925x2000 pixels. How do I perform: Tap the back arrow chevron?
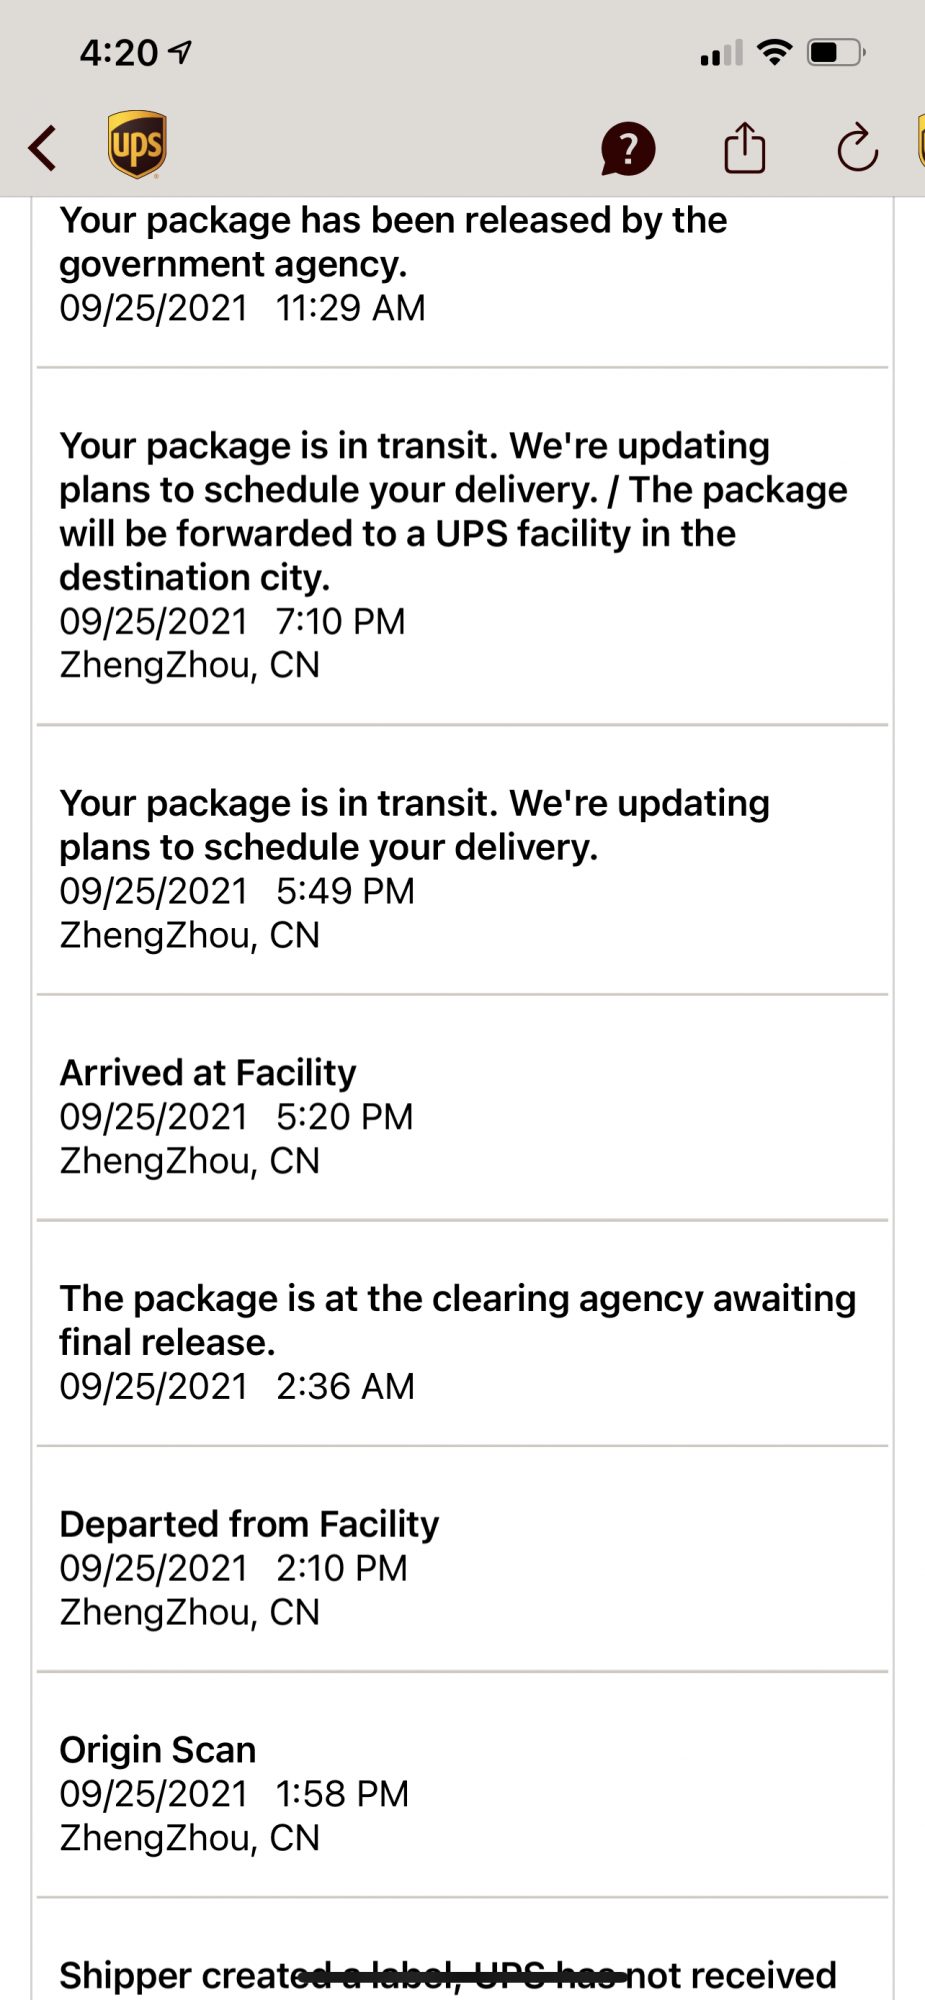(x=42, y=148)
